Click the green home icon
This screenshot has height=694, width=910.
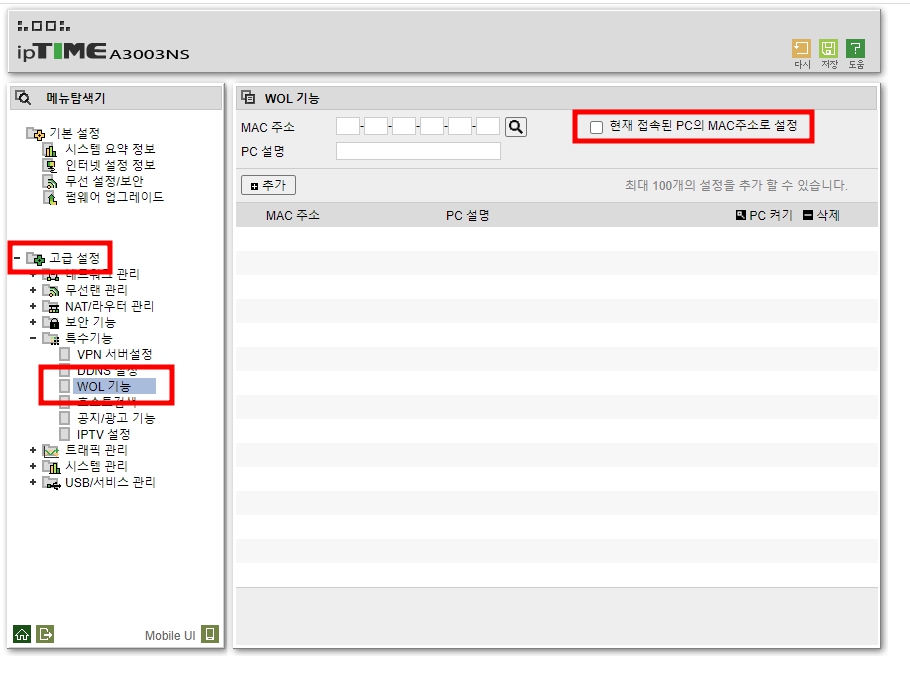pos(22,634)
